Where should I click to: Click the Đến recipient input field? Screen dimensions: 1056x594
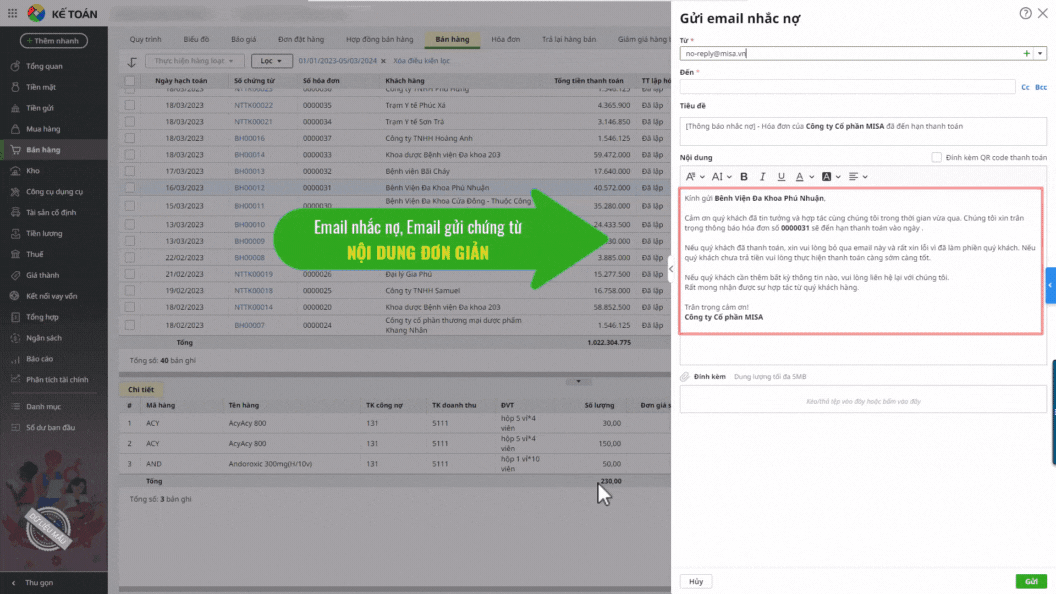coord(847,87)
